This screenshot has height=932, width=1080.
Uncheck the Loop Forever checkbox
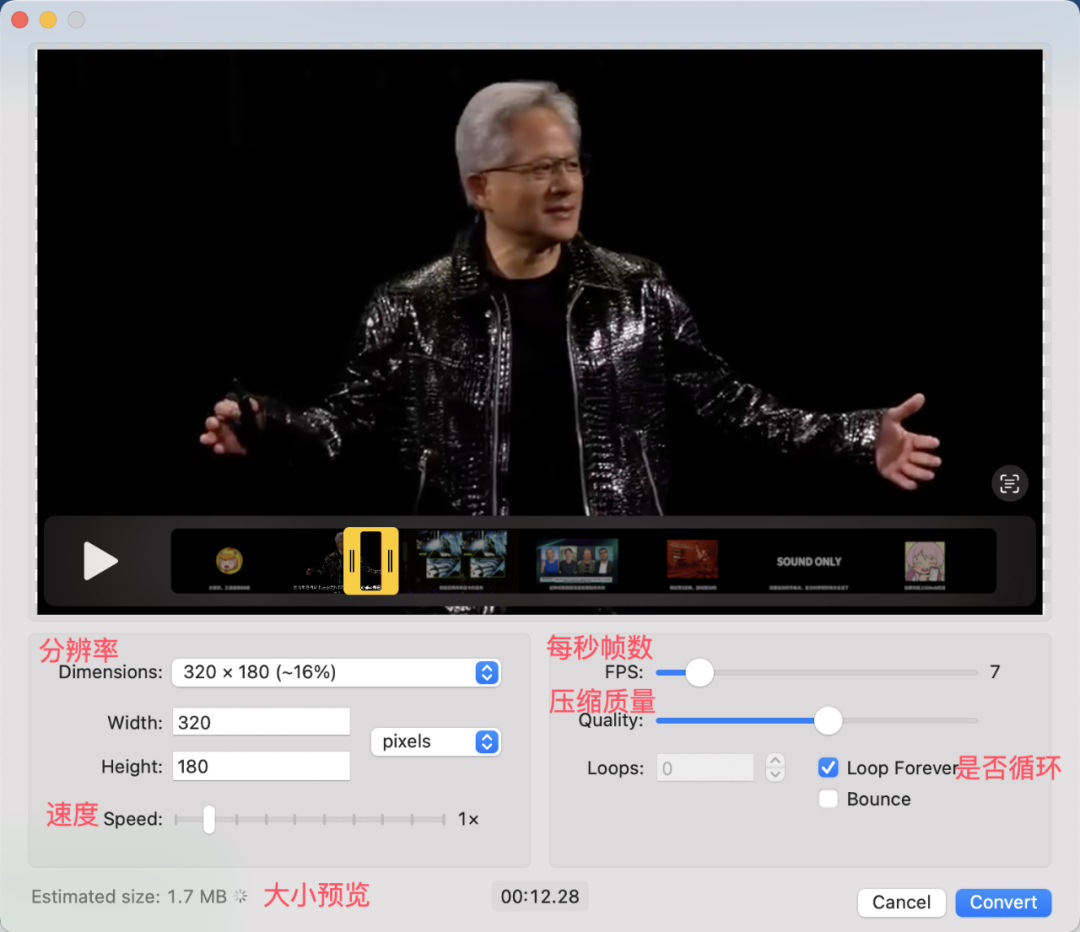[829, 767]
